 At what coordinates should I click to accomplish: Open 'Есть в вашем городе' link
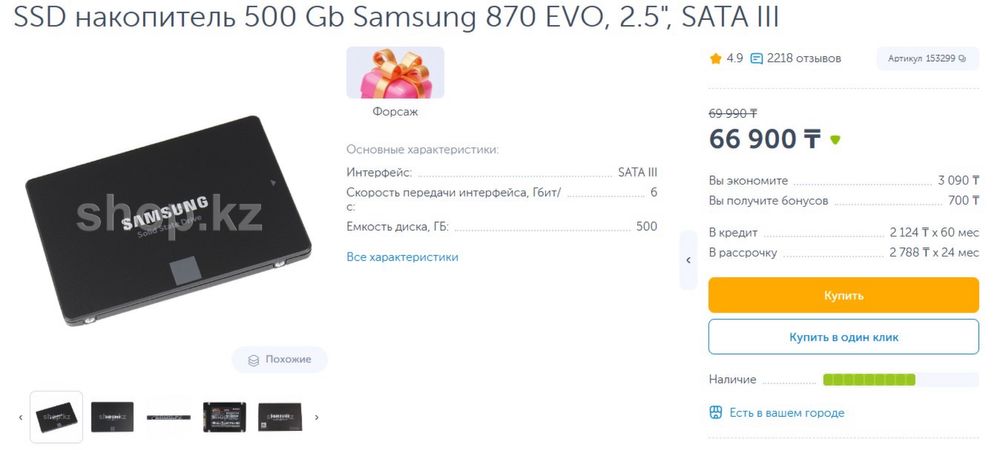(x=787, y=413)
